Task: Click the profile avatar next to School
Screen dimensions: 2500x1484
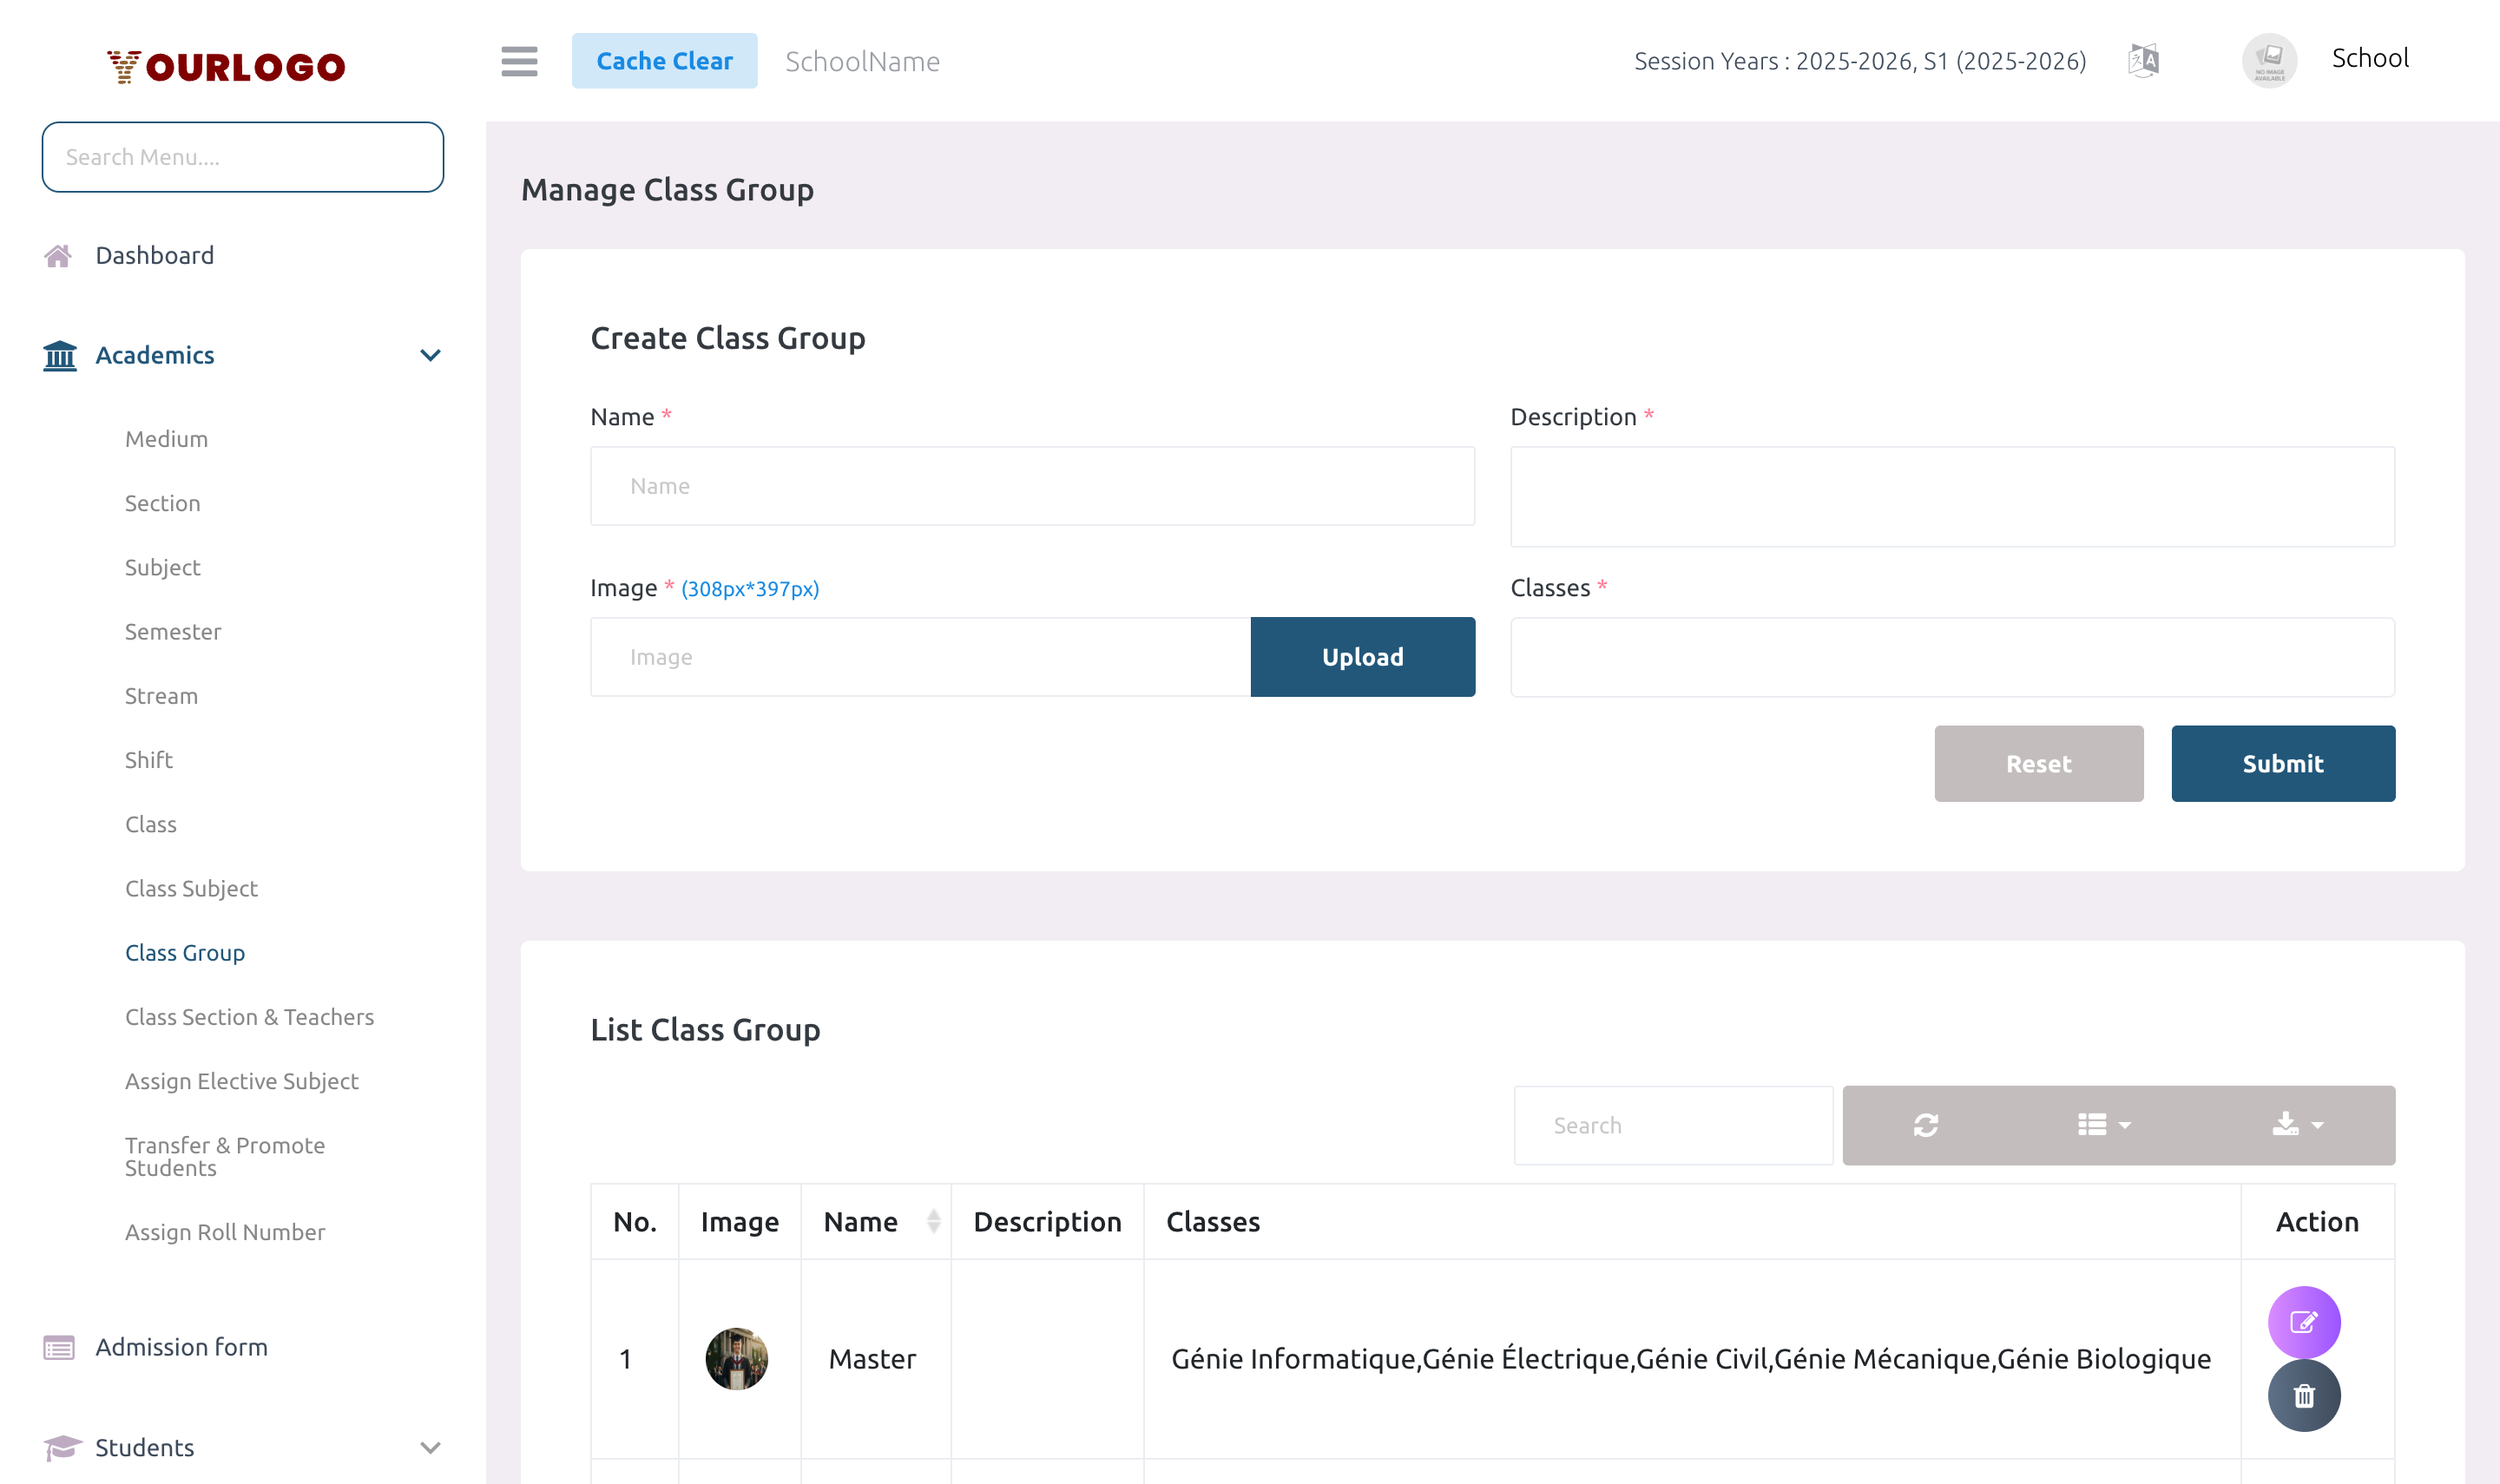Action: [x=2269, y=59]
